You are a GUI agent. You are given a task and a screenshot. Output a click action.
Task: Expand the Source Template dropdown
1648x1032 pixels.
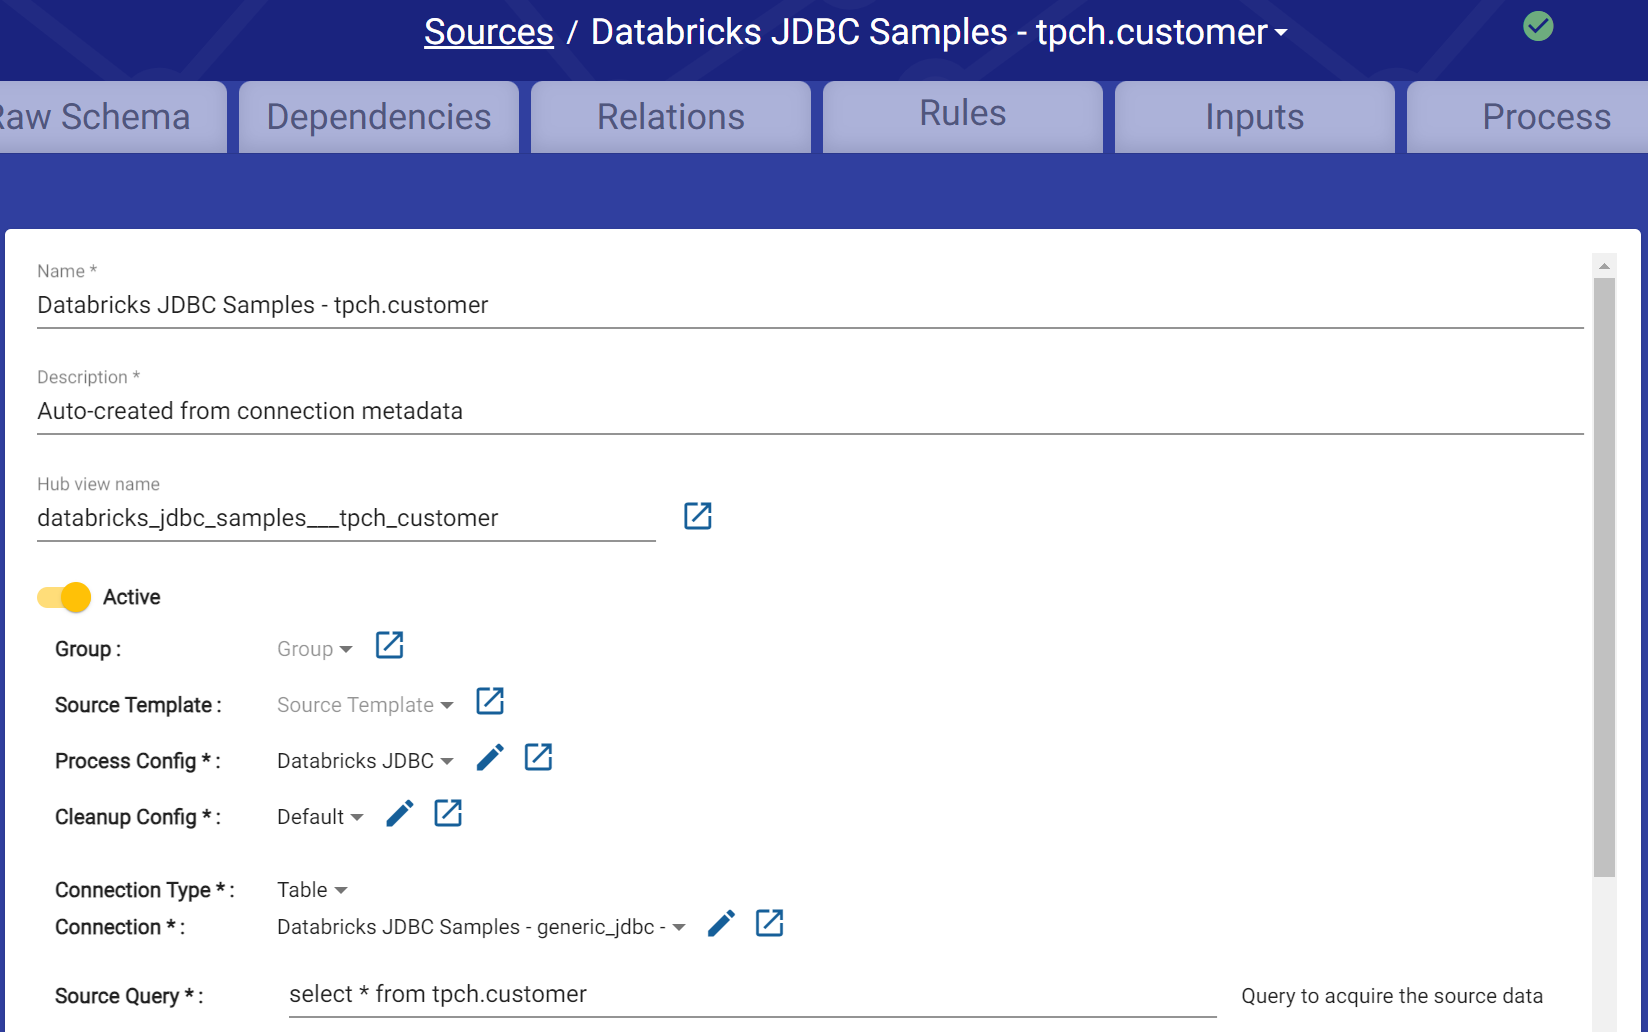pyautogui.click(x=365, y=705)
